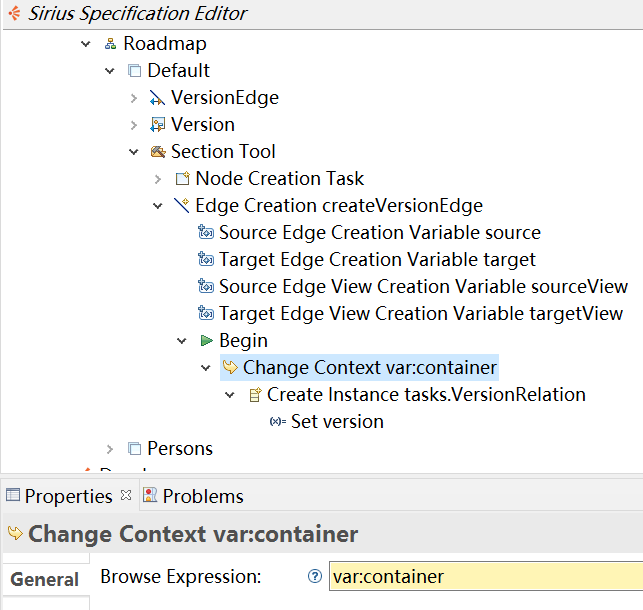Click the Set version operation icon
The width and height of the screenshot is (643, 610).
[x=278, y=421]
